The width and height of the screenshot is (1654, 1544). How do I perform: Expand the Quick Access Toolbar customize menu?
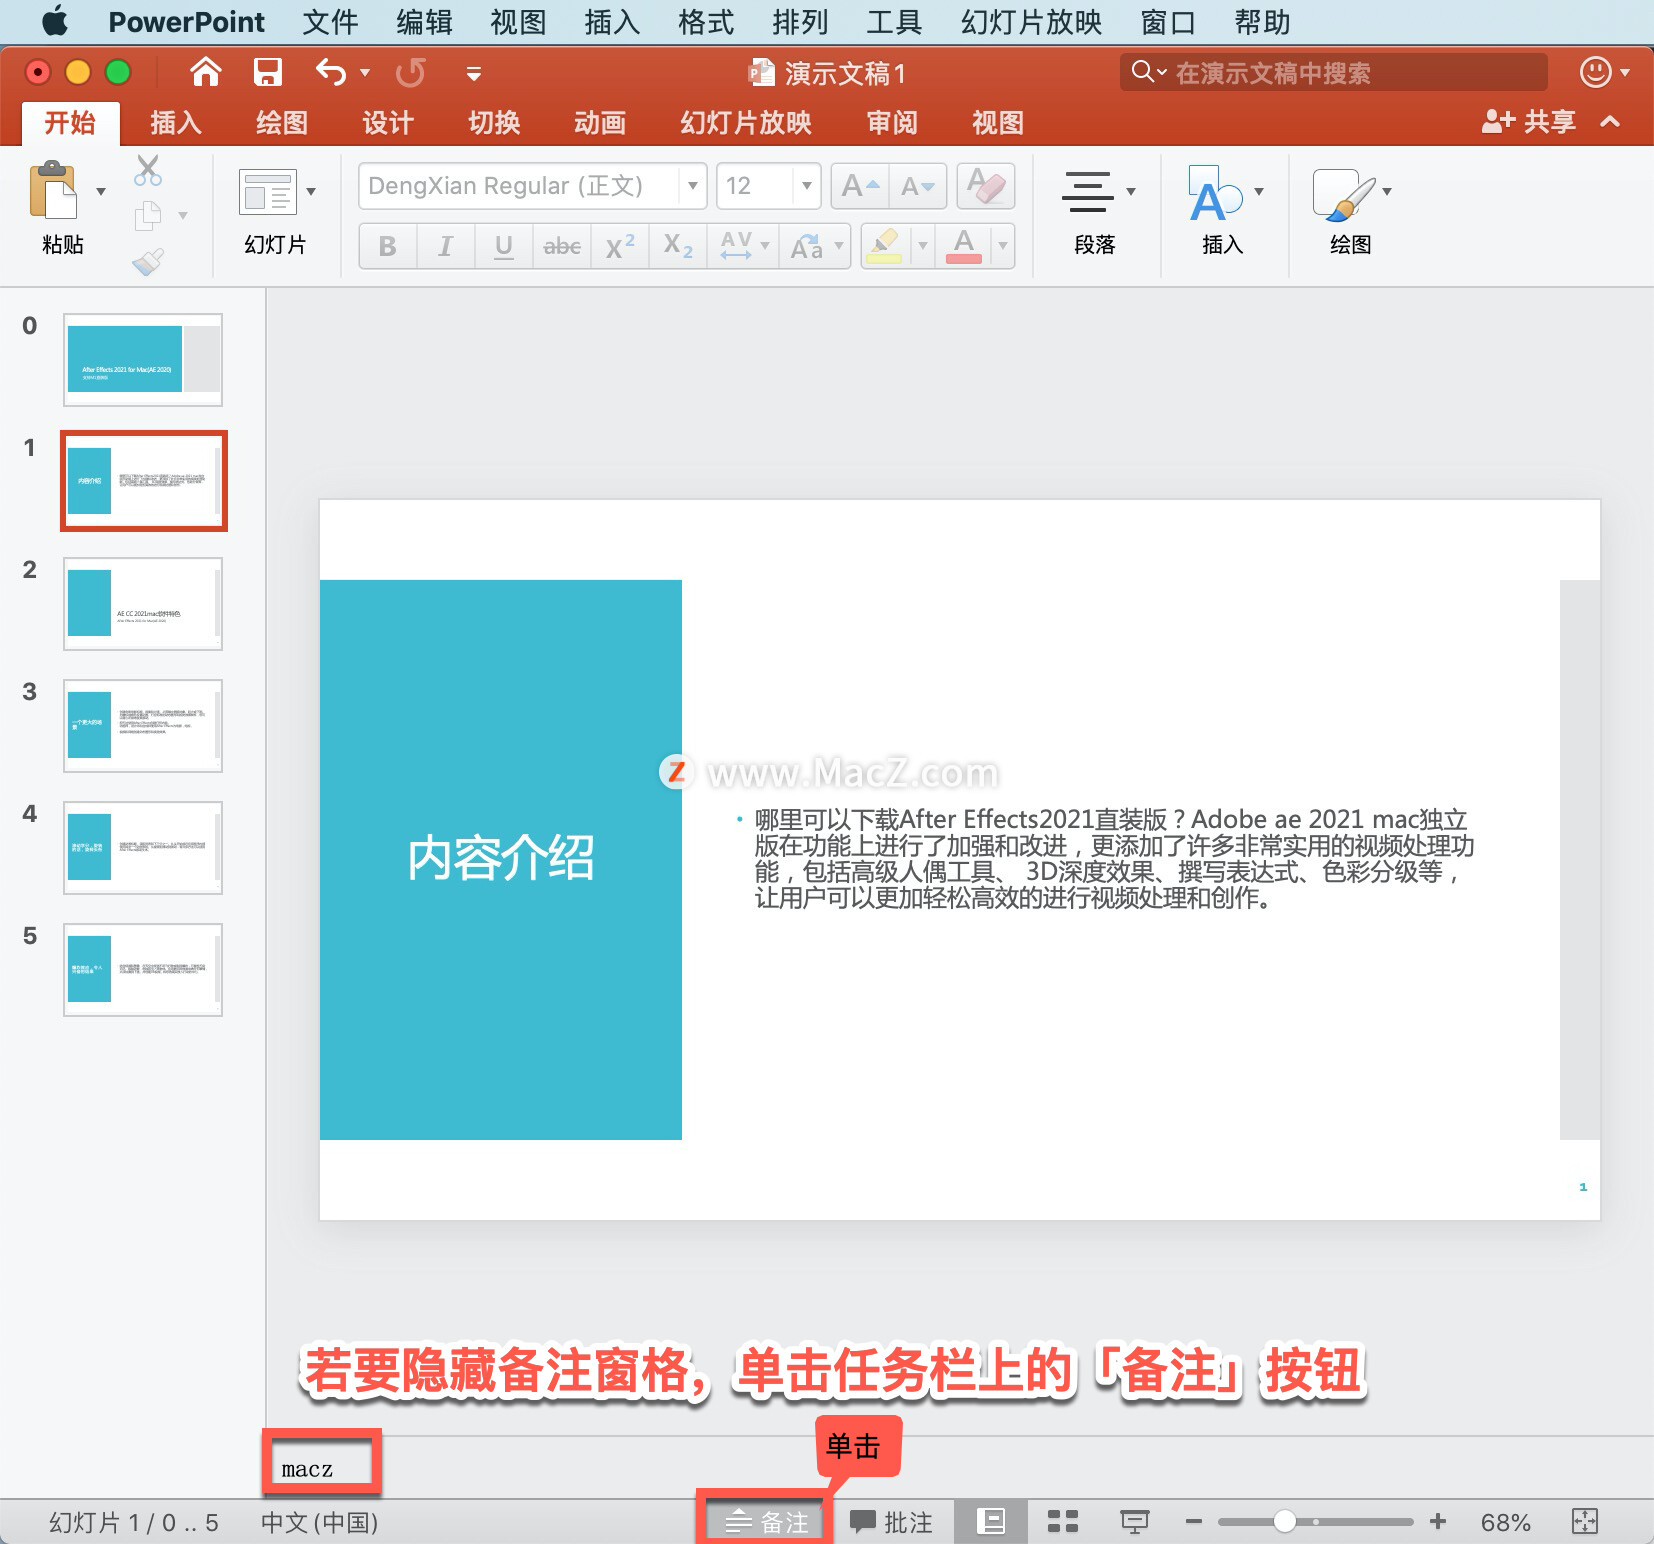(x=474, y=73)
